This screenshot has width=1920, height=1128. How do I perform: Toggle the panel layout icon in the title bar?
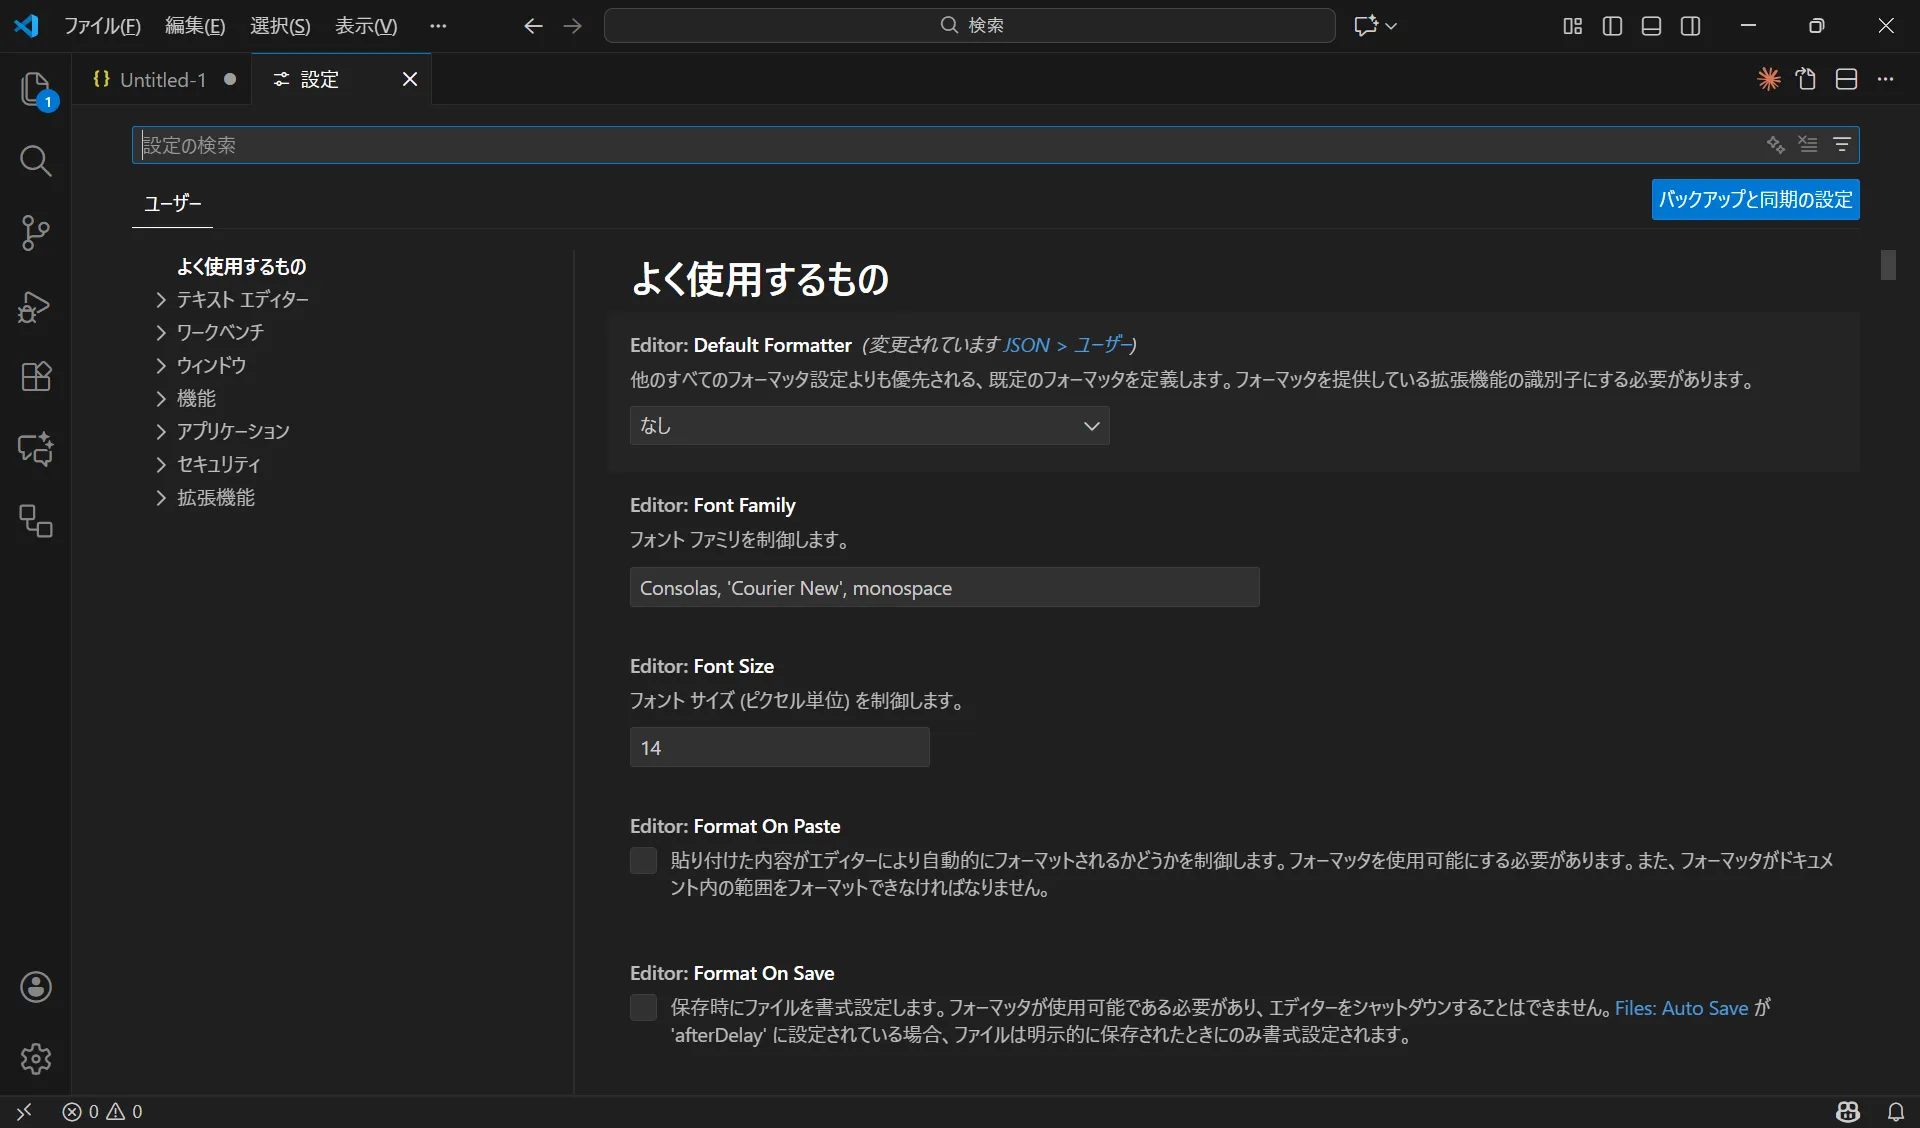tap(1650, 26)
